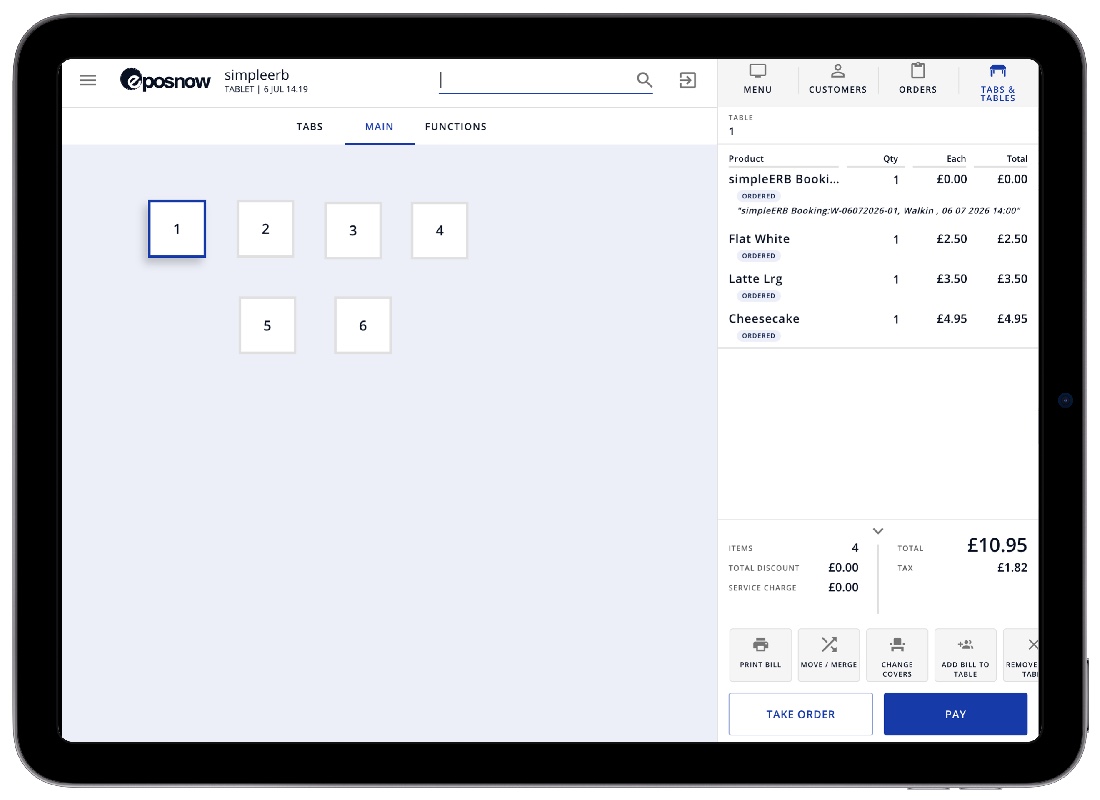Collapse the totals panel chevron
1100x800 pixels.
[x=878, y=531]
